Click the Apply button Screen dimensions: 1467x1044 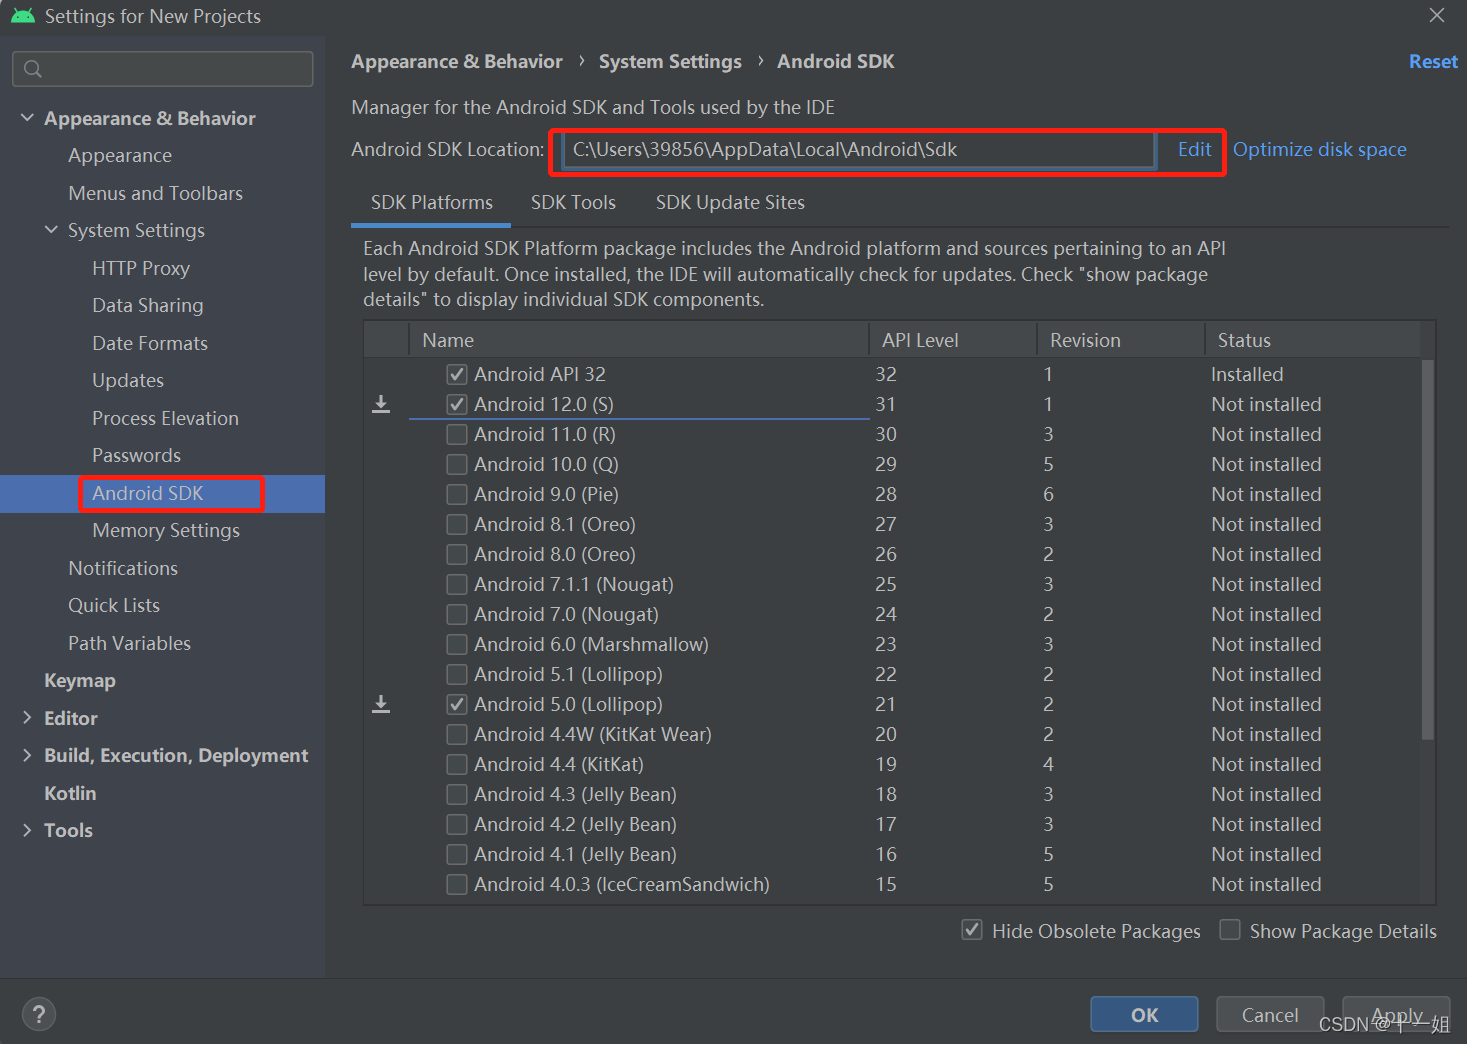pyautogui.click(x=1396, y=1015)
